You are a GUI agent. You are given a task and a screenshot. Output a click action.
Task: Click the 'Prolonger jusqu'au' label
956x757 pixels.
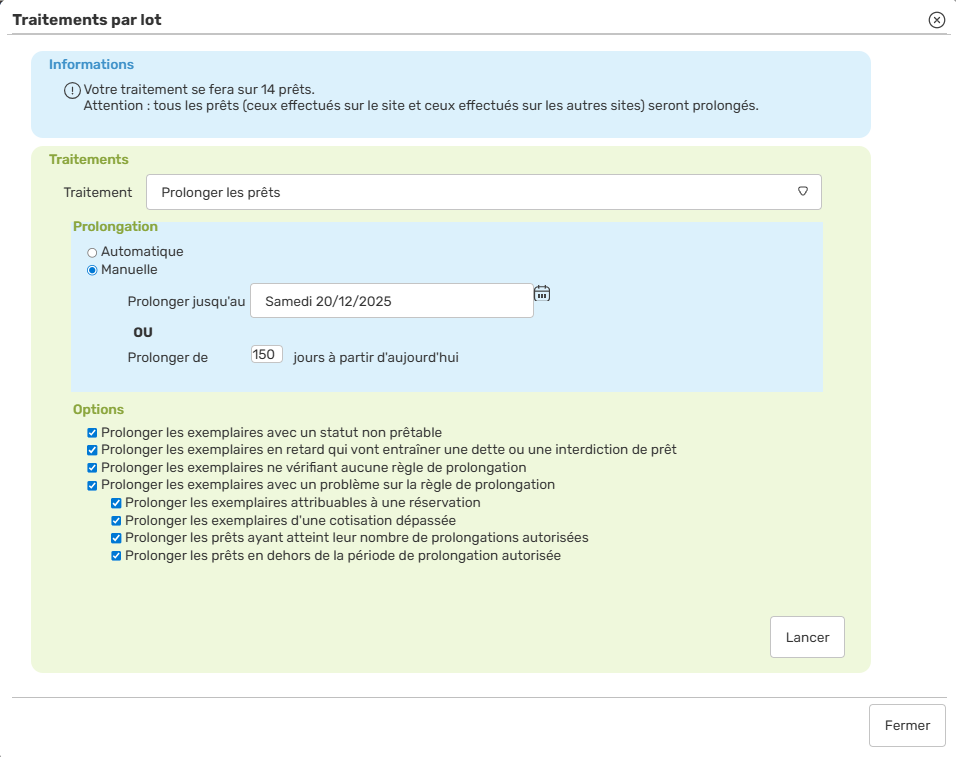186,301
